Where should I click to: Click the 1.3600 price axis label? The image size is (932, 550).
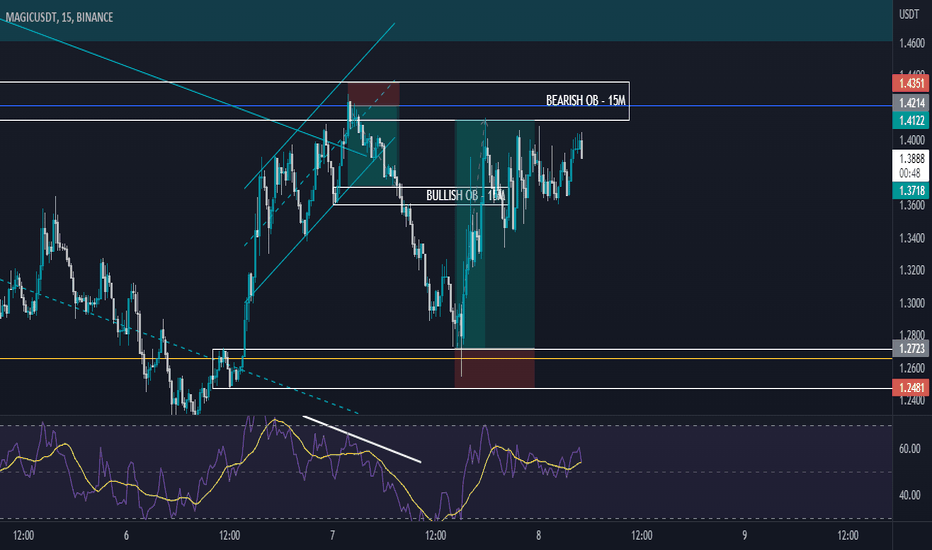[912, 205]
